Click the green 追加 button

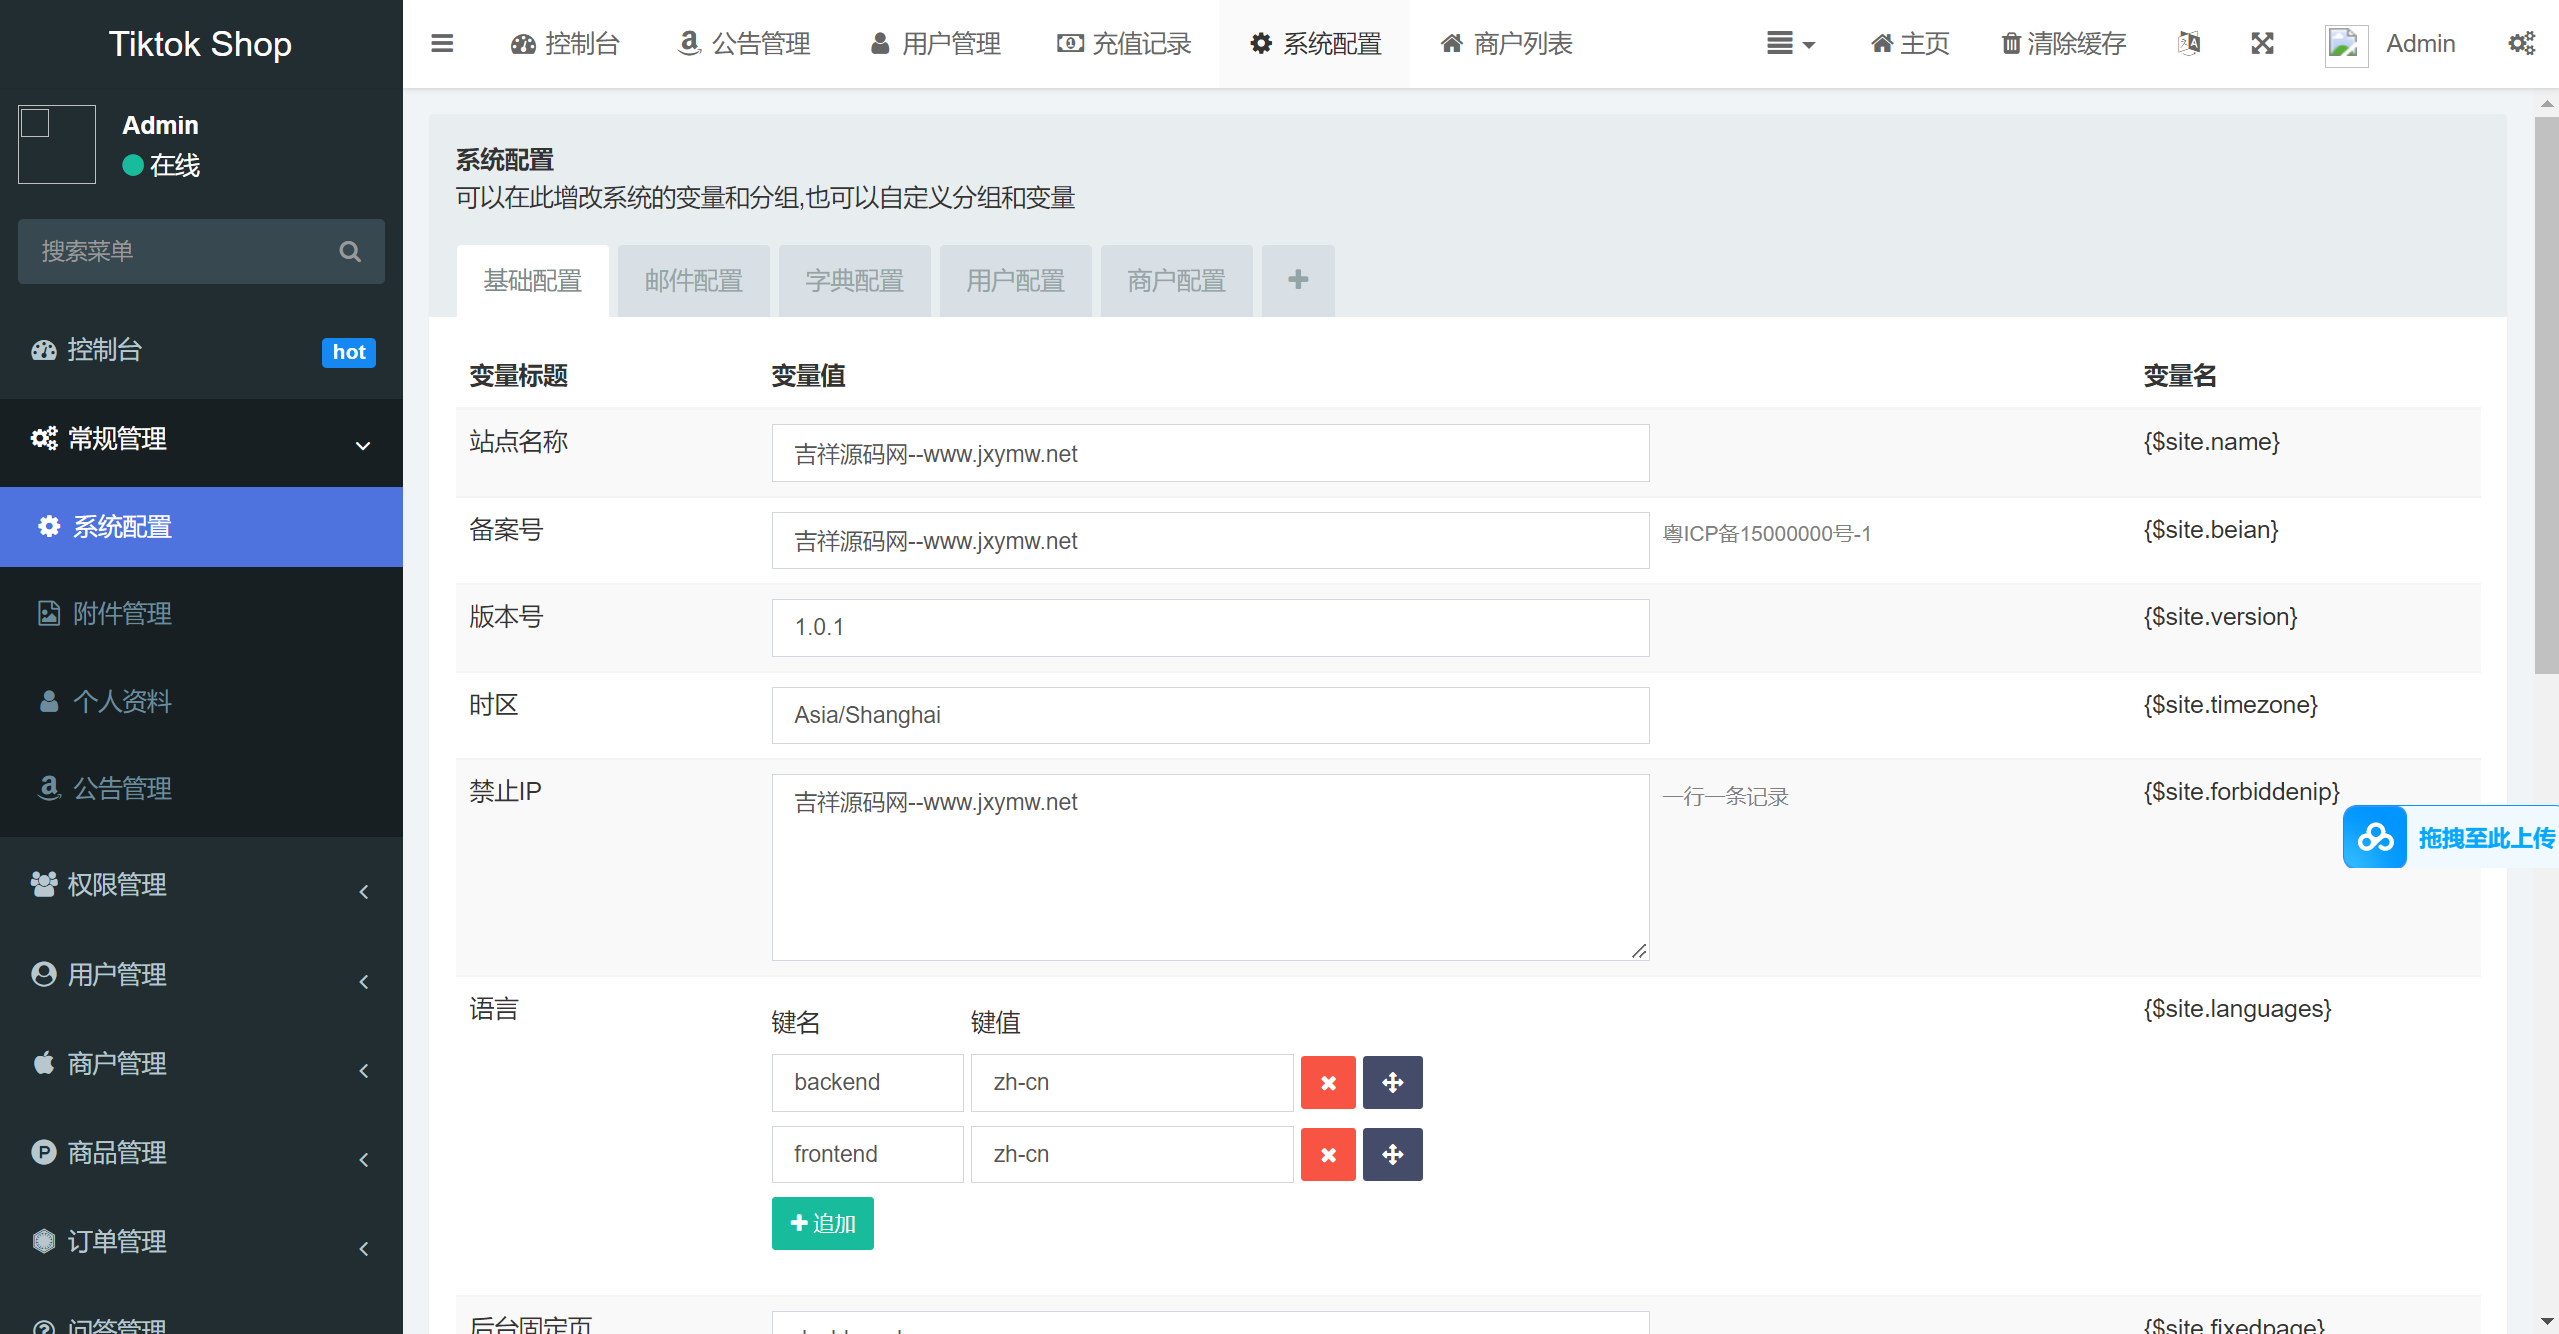[x=823, y=1223]
